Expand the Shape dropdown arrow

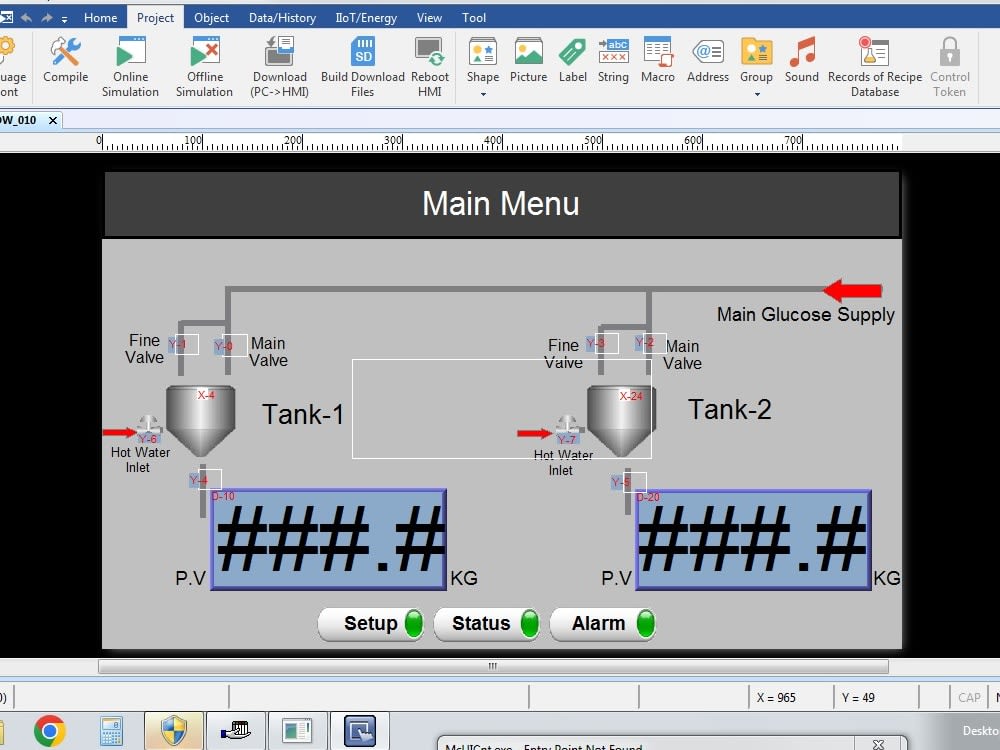point(482,93)
